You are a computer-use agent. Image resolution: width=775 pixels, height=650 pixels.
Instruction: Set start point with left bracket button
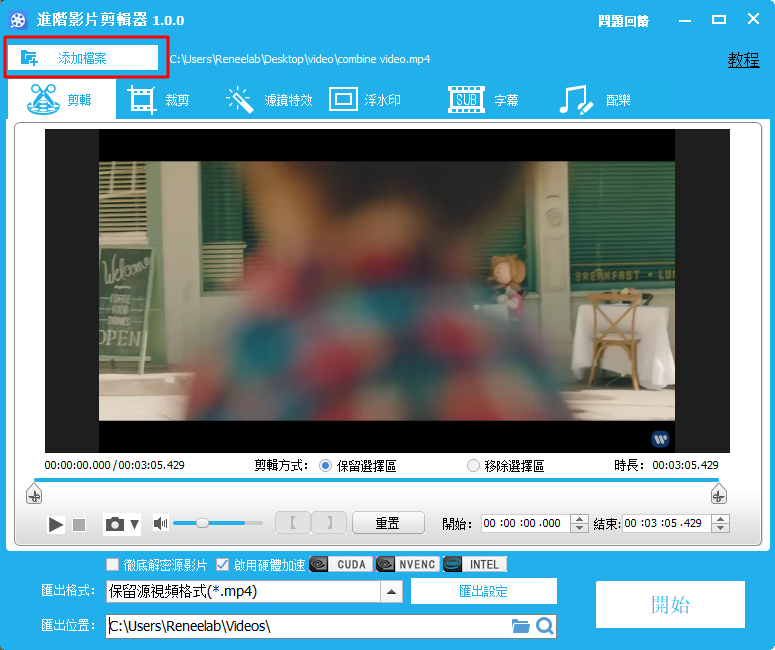[293, 522]
